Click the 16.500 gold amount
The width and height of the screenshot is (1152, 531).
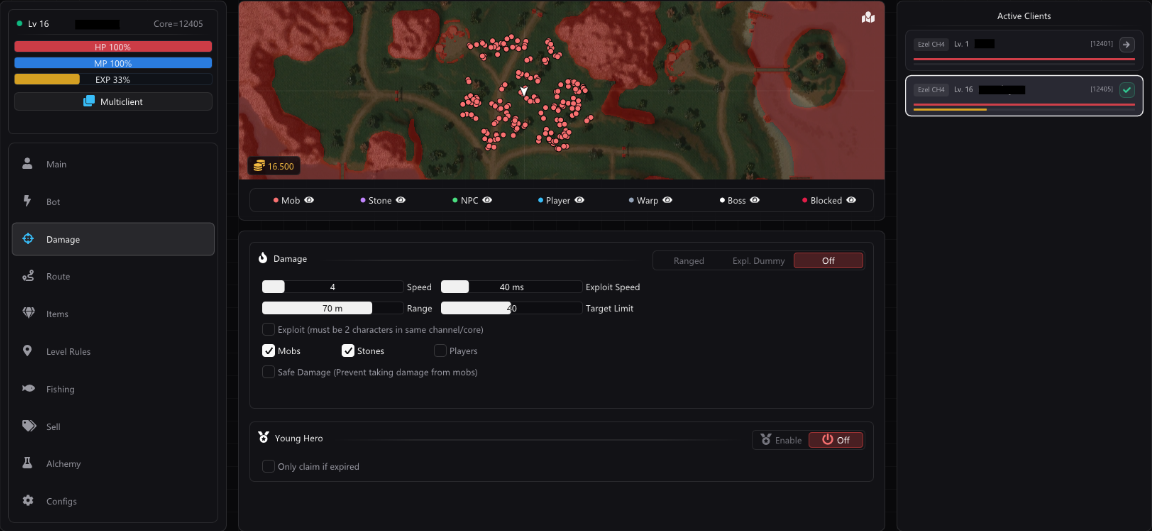pyautogui.click(x=281, y=167)
